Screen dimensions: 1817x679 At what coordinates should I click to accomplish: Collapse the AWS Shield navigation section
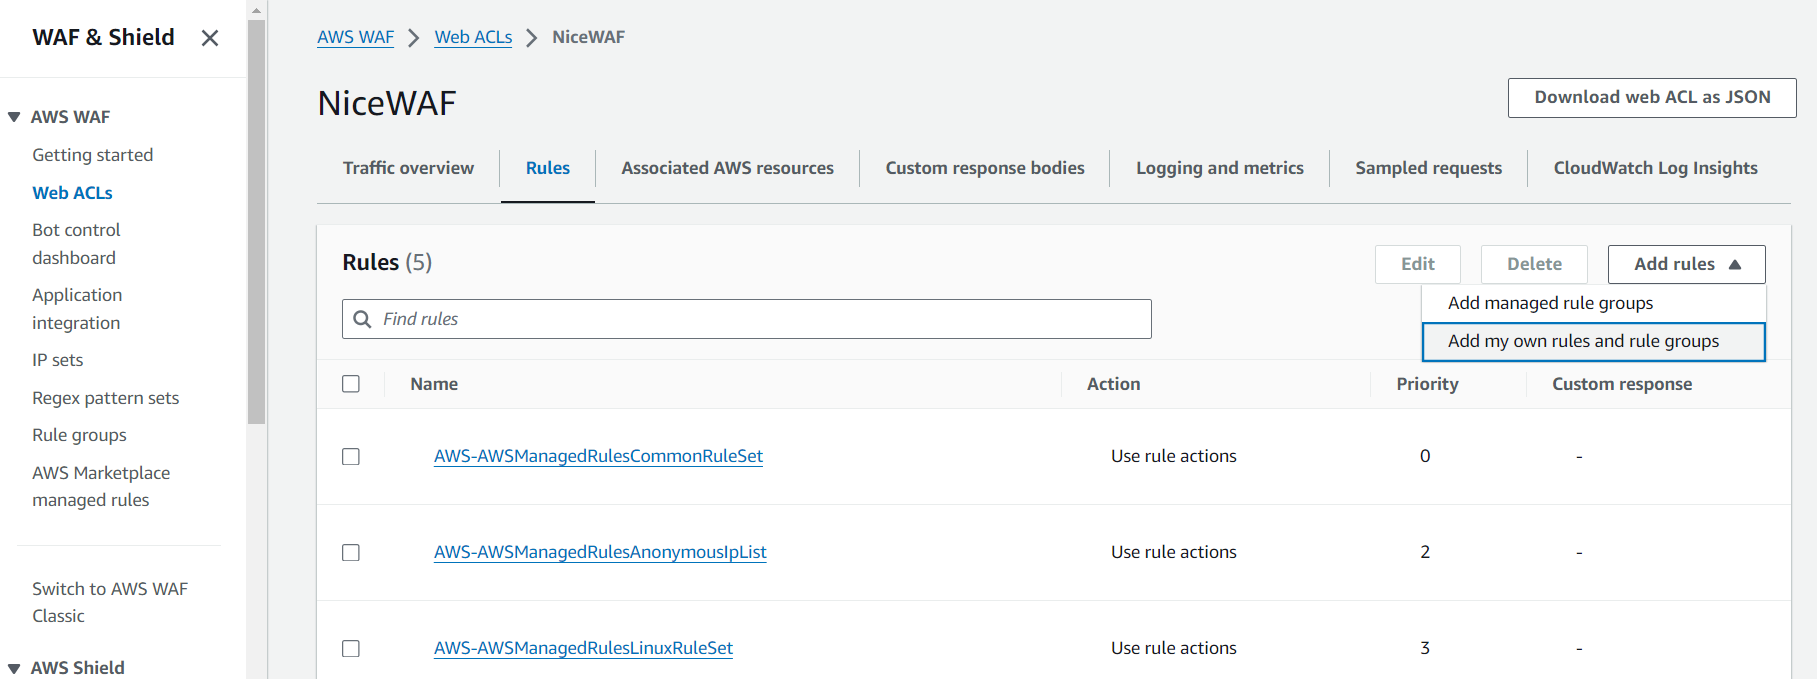coord(14,668)
